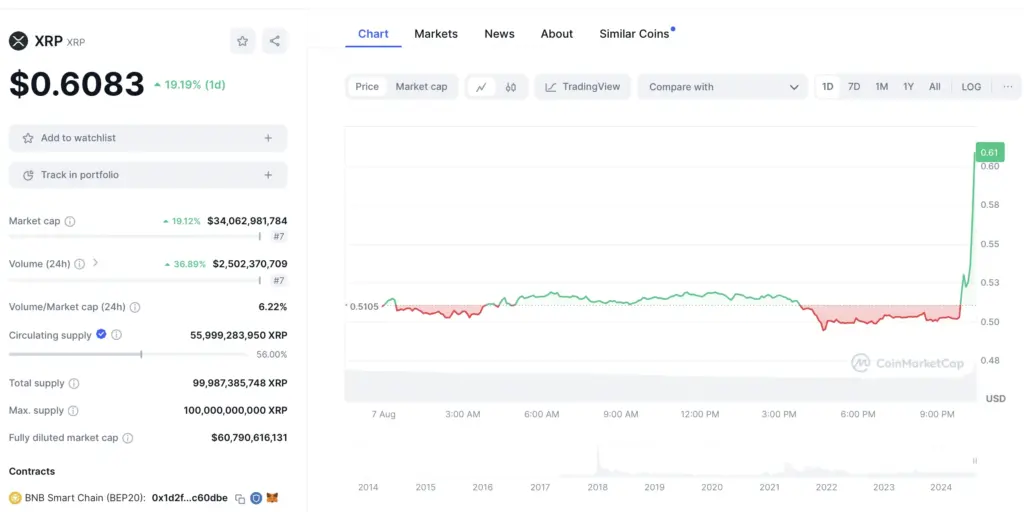1024x512 pixels.
Task: Click the BNB Smart Chain logo icon
Action: pos(15,498)
